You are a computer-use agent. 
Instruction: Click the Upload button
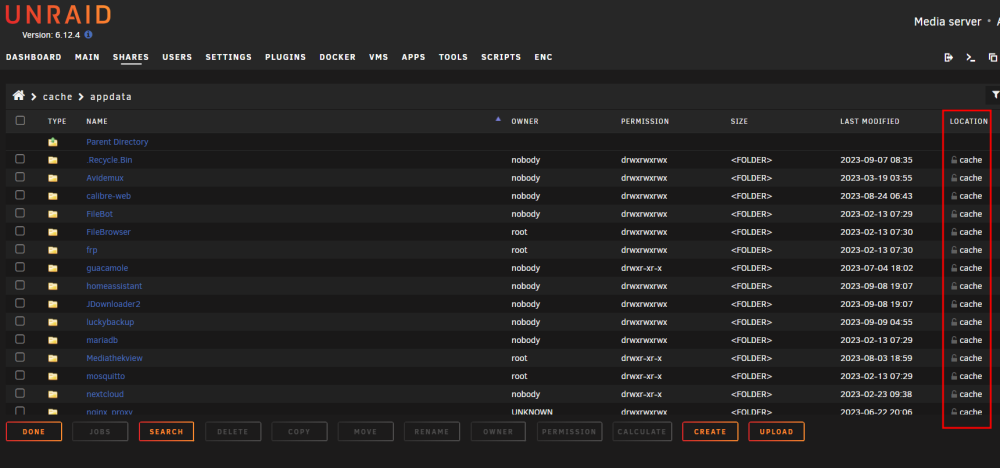click(x=776, y=432)
